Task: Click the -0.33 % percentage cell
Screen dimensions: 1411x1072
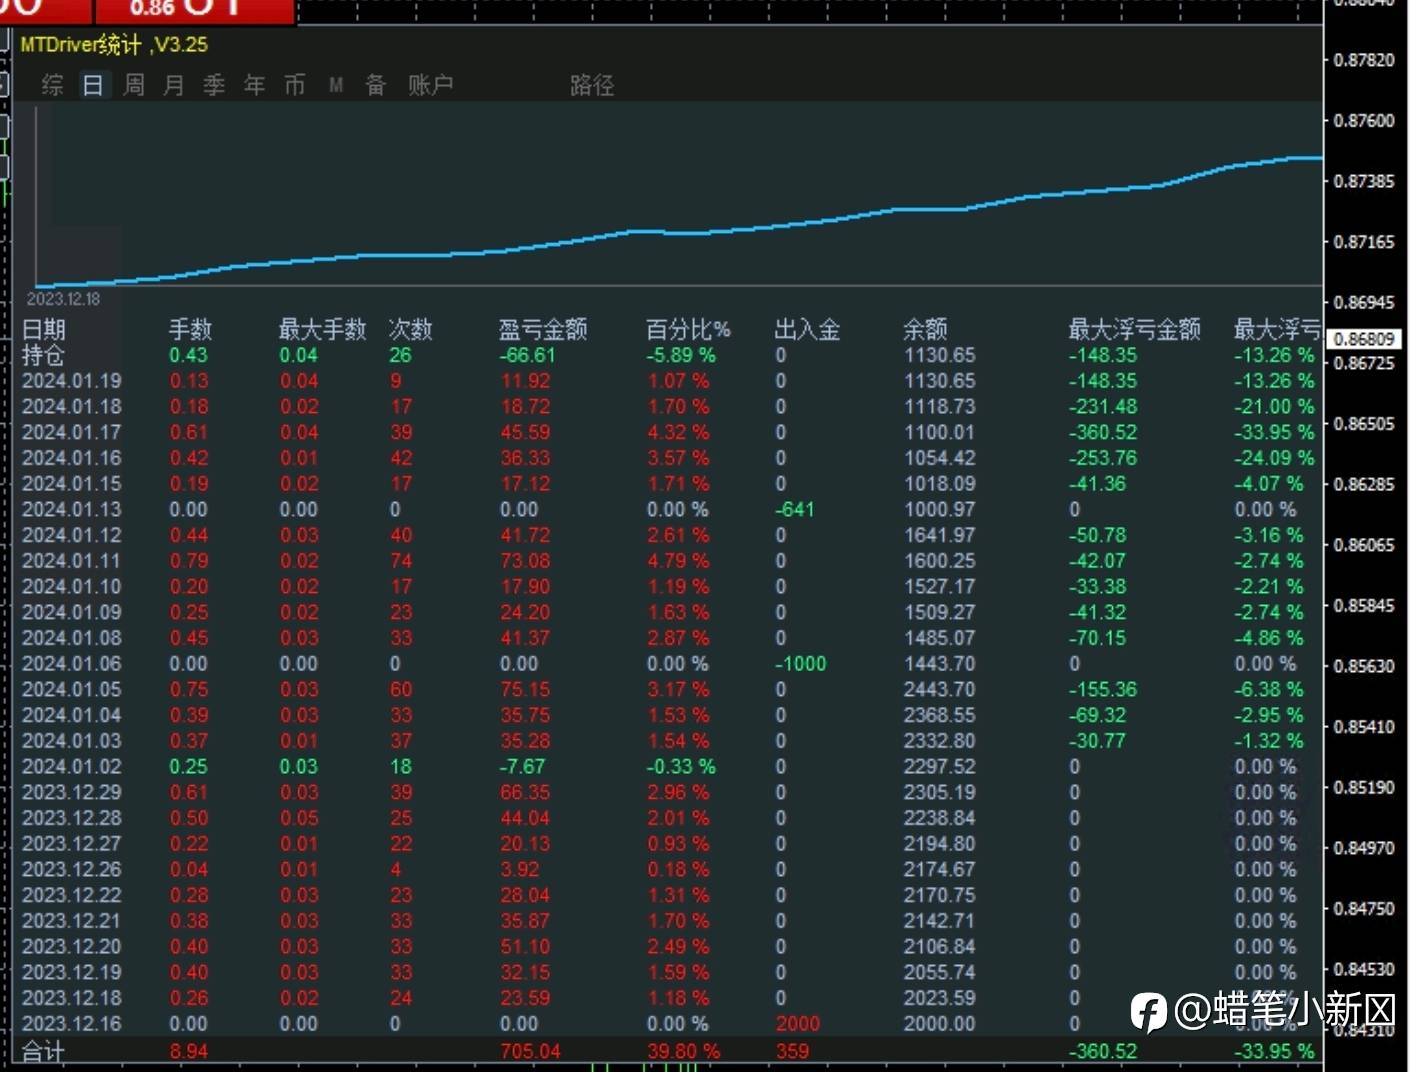Action: 681,767
